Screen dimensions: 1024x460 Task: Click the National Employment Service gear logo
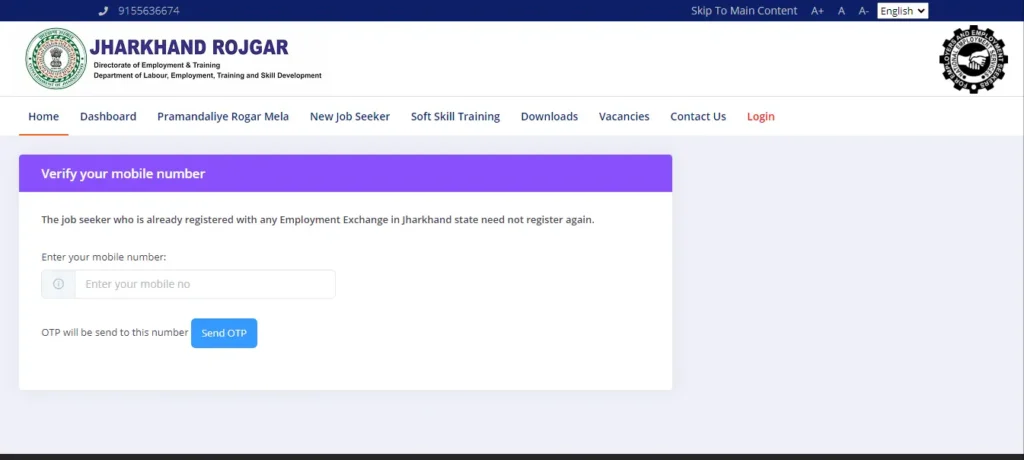coord(973,59)
